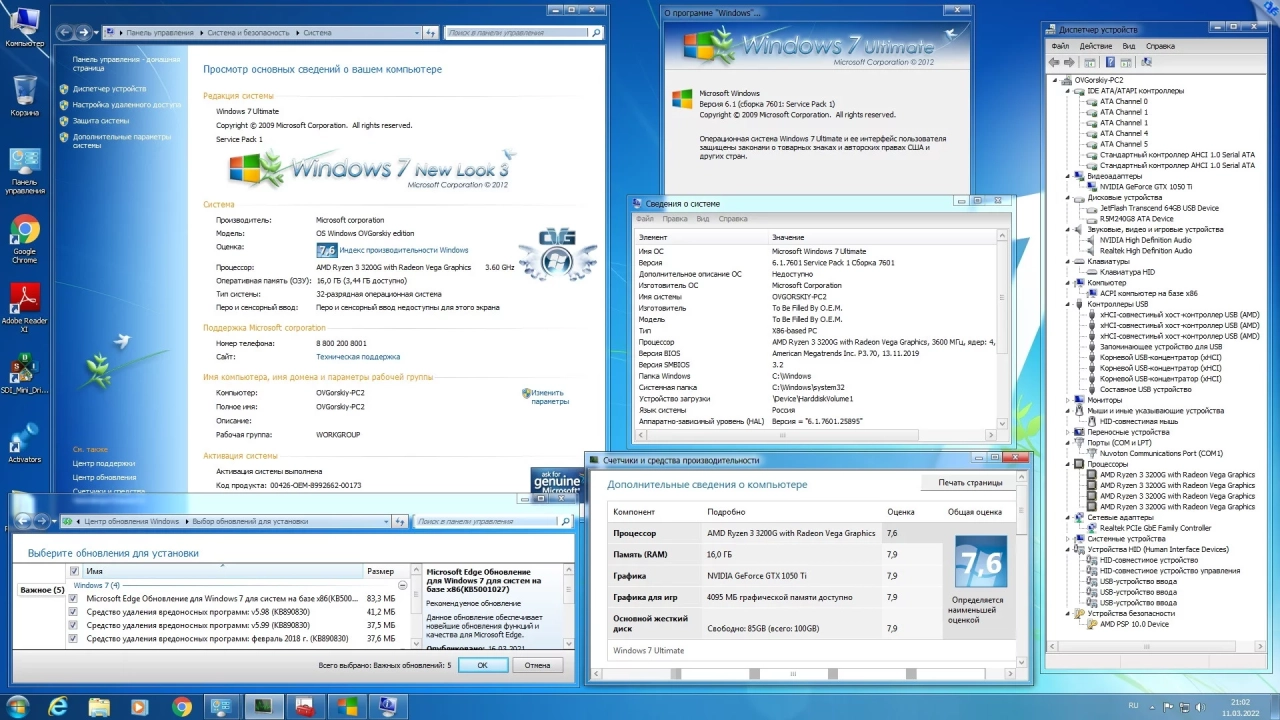The image size is (1280, 720).
Task: Open Windows Explorer folder icon in taskbar
Action: click(100, 707)
